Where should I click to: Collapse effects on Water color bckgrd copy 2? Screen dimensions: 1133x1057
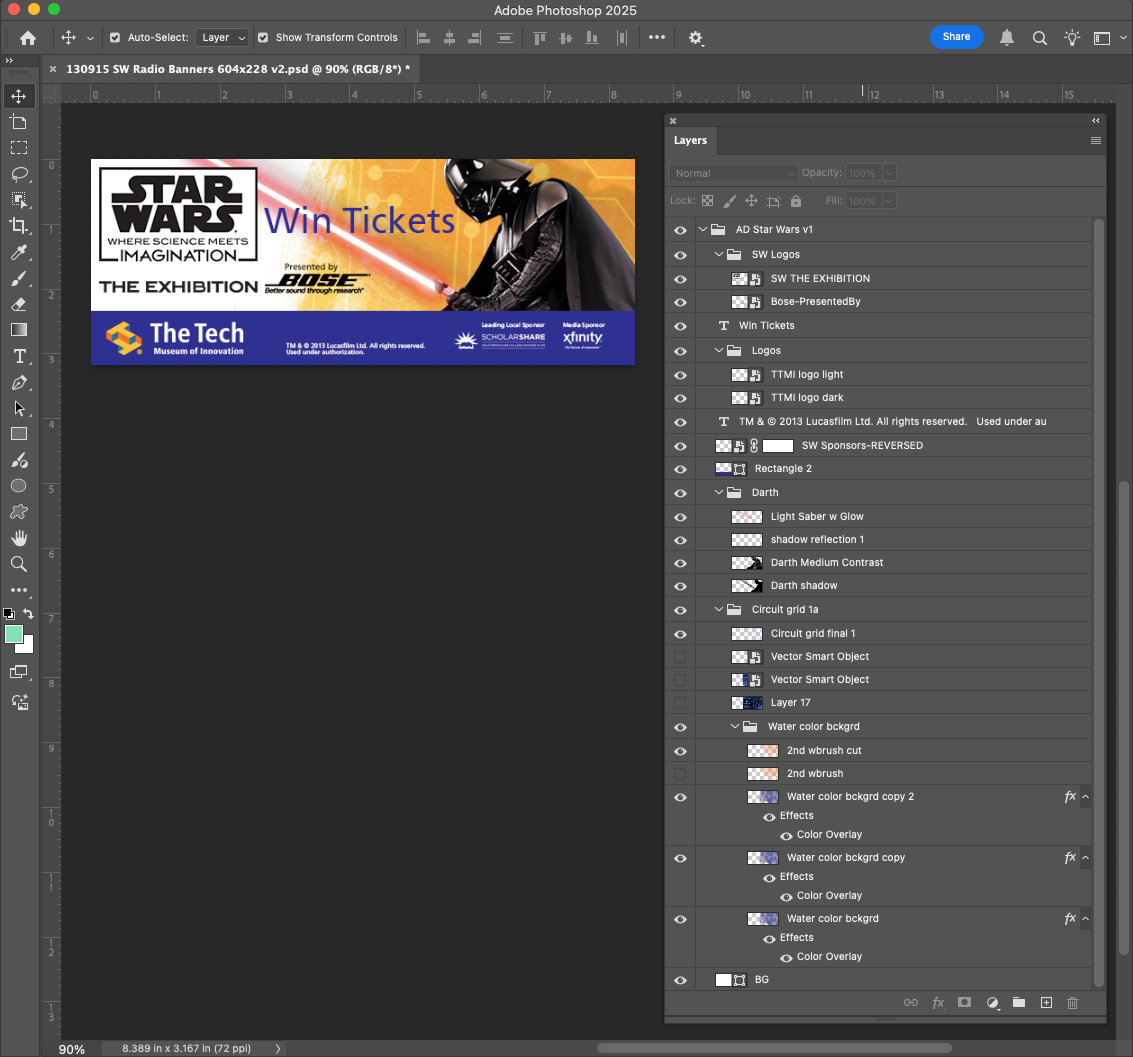[1085, 797]
